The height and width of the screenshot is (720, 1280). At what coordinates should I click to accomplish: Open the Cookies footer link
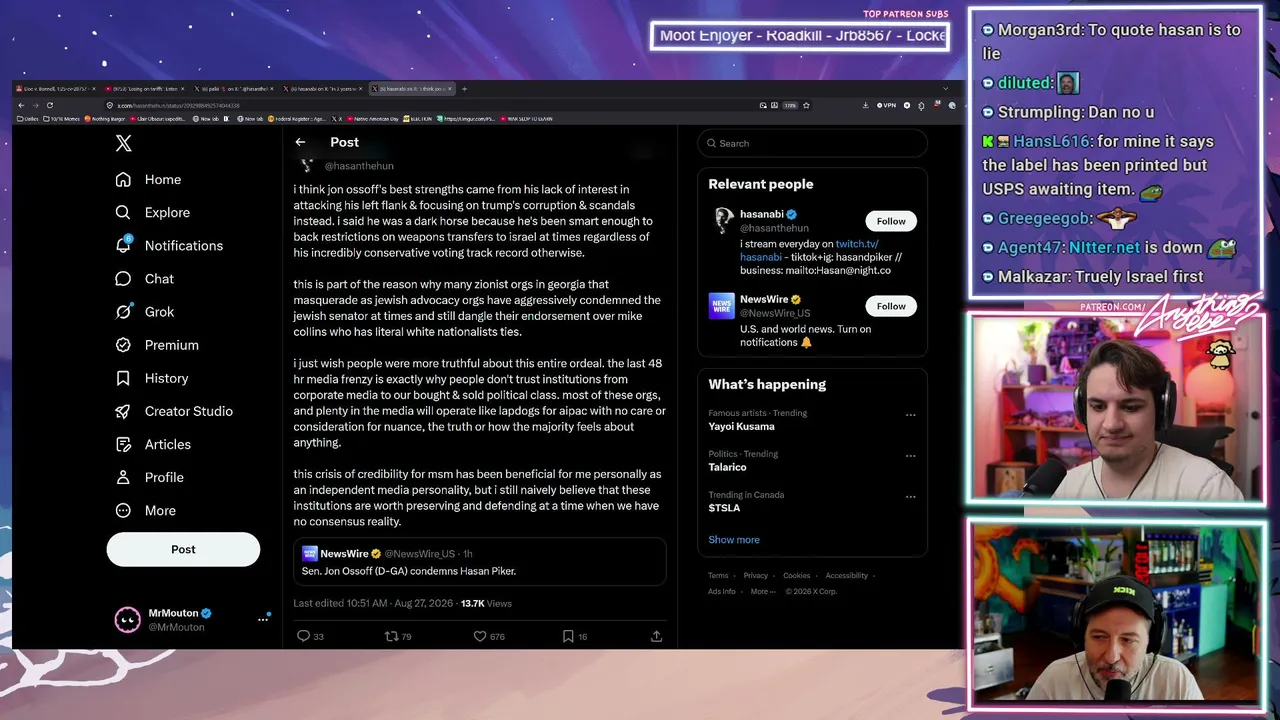point(797,576)
